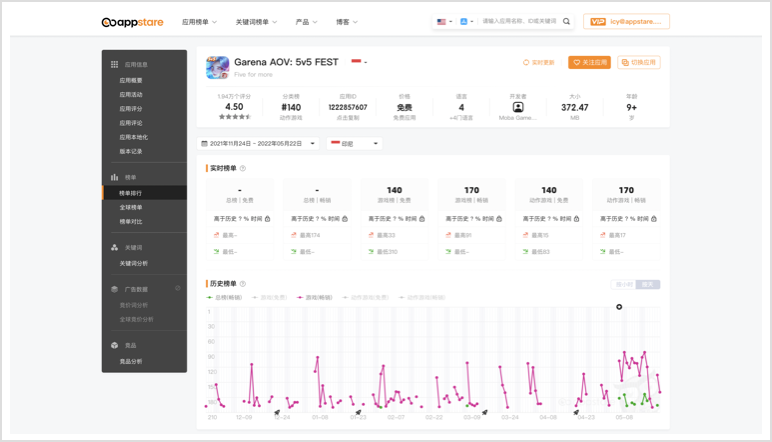Image resolution: width=772 pixels, height=442 pixels.
Task: Open the Garena AOV app icon
Action: pyautogui.click(x=217, y=67)
